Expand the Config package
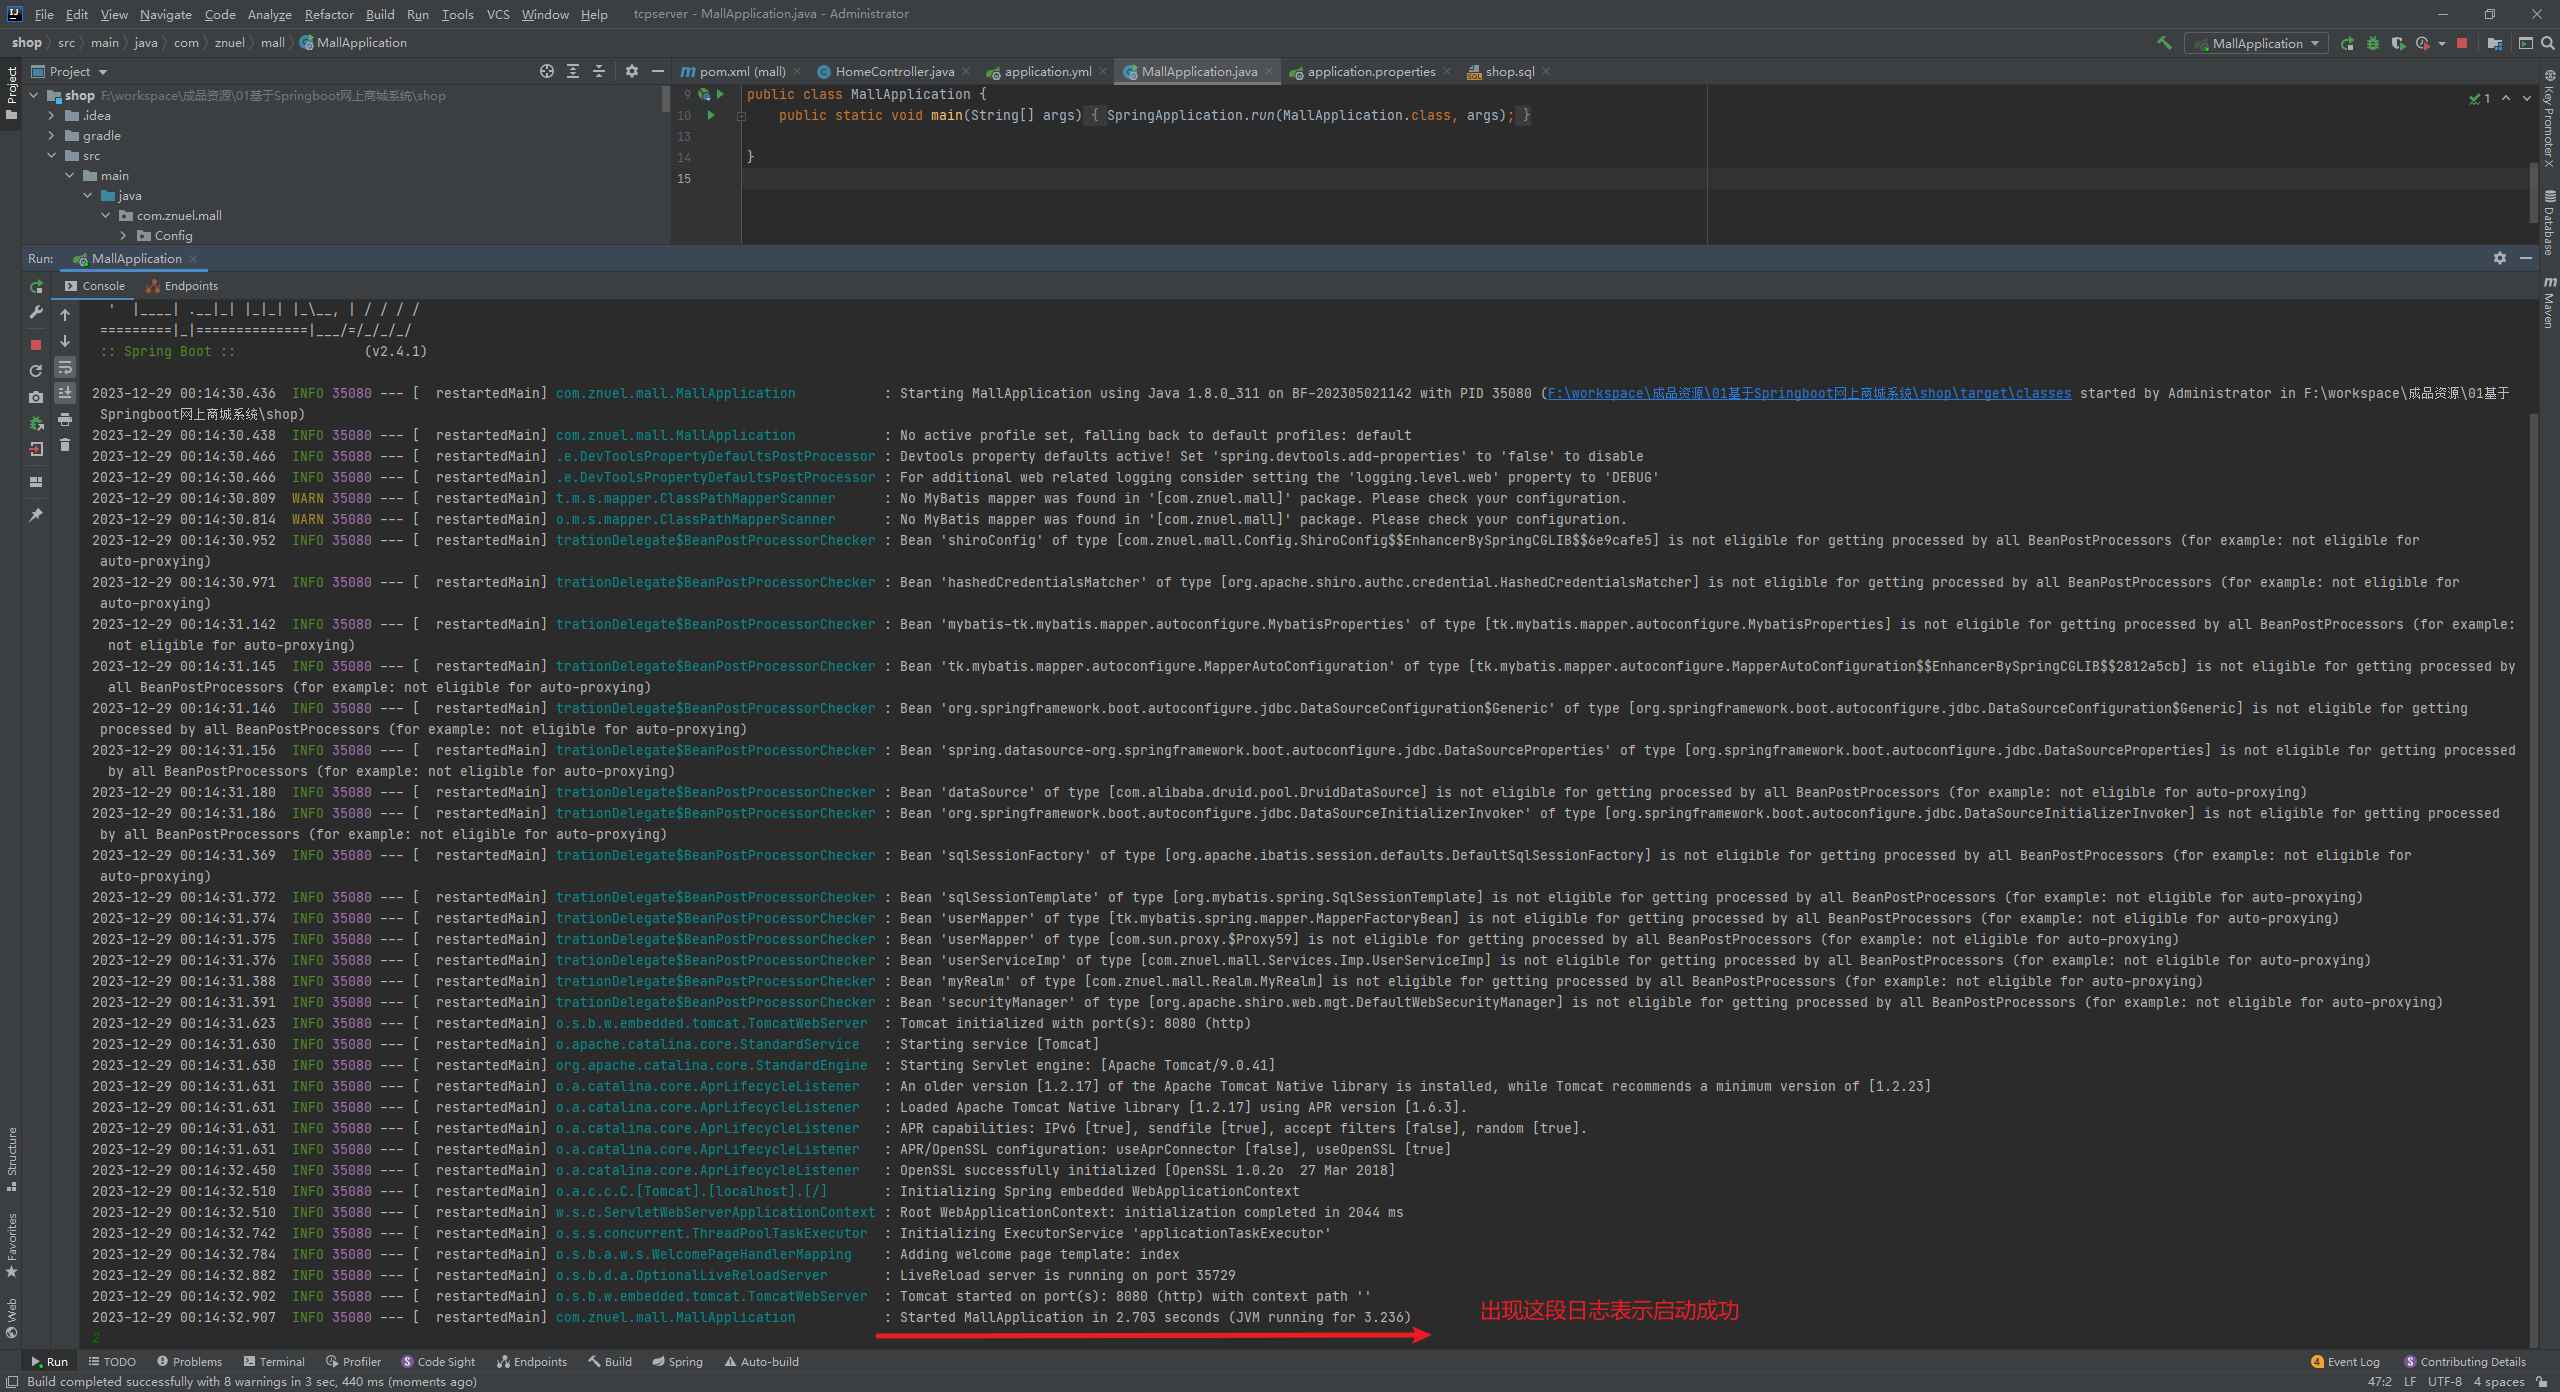This screenshot has width=2560, height=1392. (x=124, y=236)
